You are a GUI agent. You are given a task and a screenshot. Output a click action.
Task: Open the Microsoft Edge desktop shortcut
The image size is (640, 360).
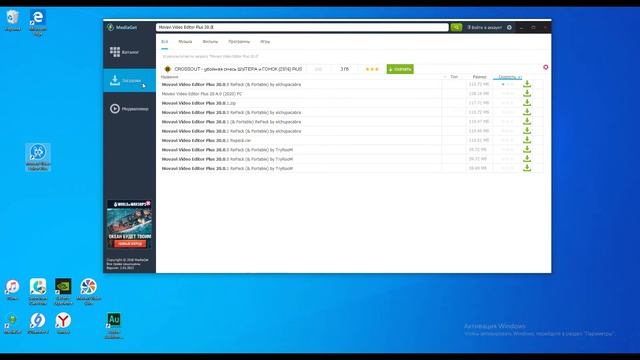tap(38, 22)
